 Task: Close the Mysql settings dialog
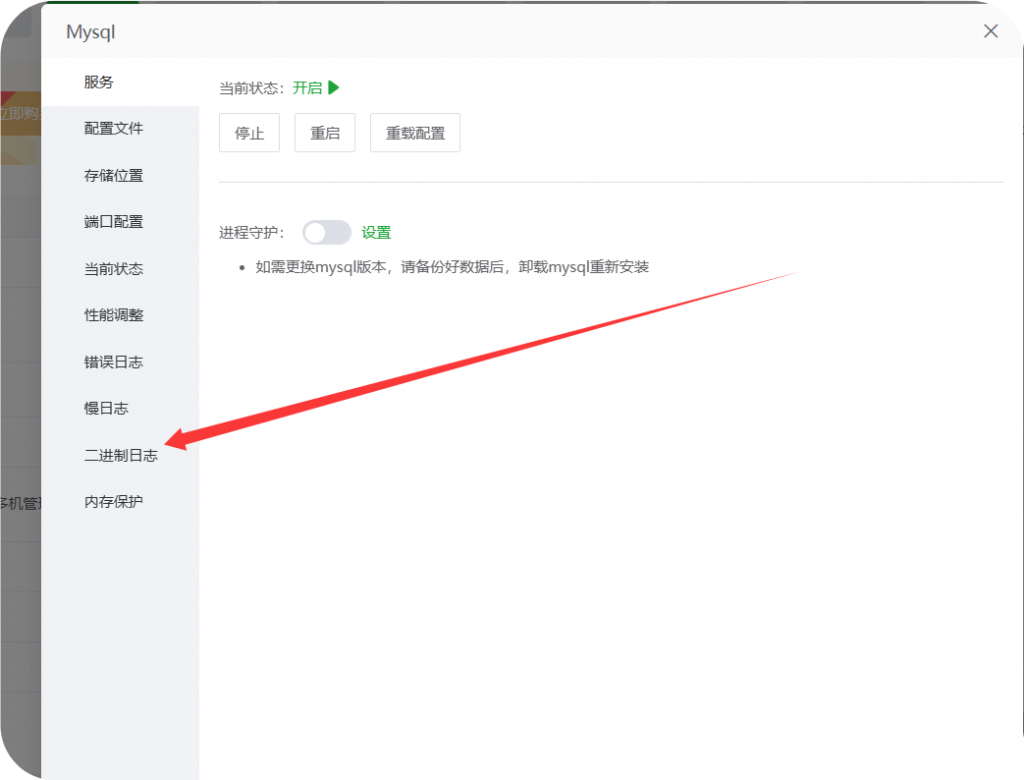pyautogui.click(x=990, y=31)
